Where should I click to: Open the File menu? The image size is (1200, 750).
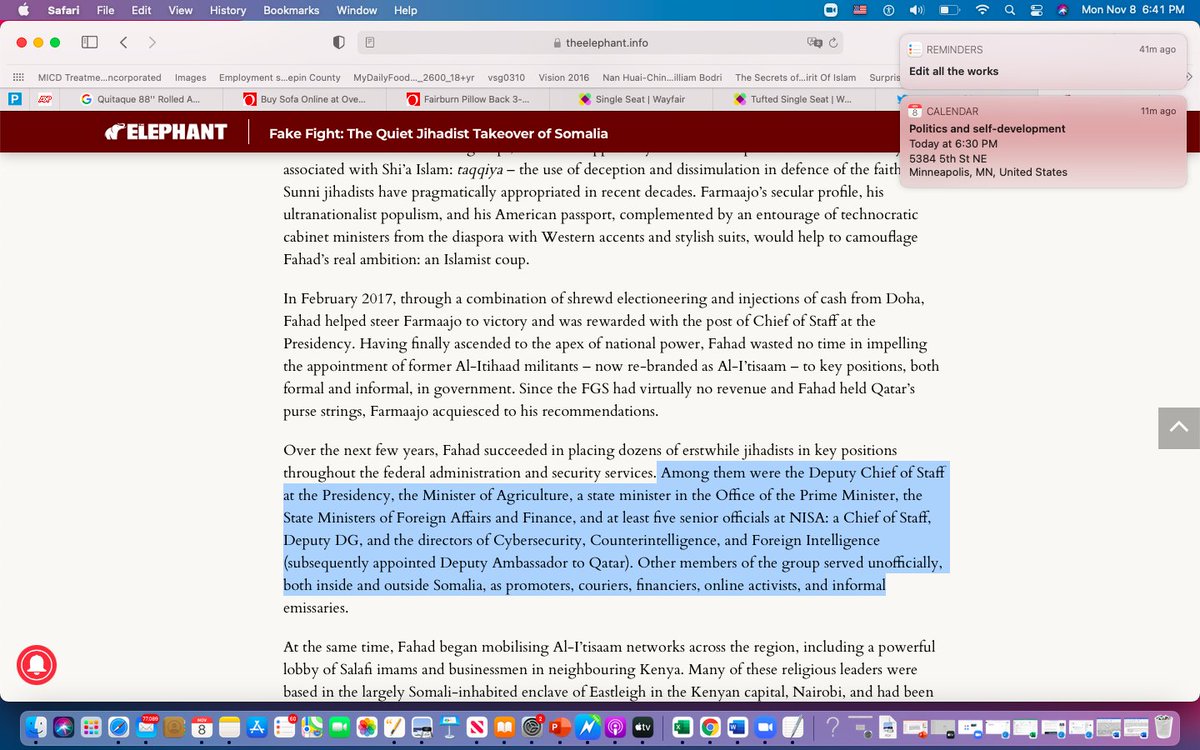105,10
